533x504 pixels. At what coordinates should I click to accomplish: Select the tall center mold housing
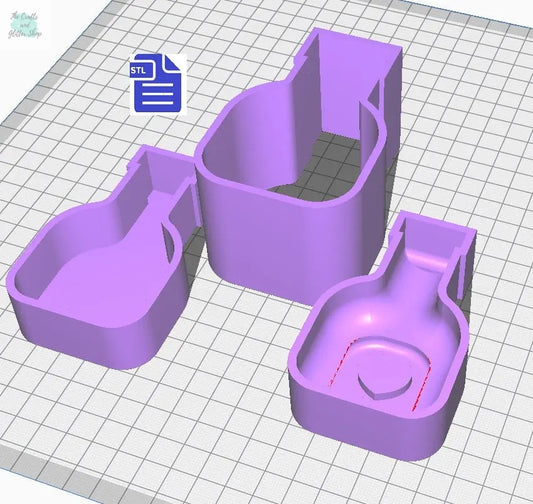click(299, 167)
